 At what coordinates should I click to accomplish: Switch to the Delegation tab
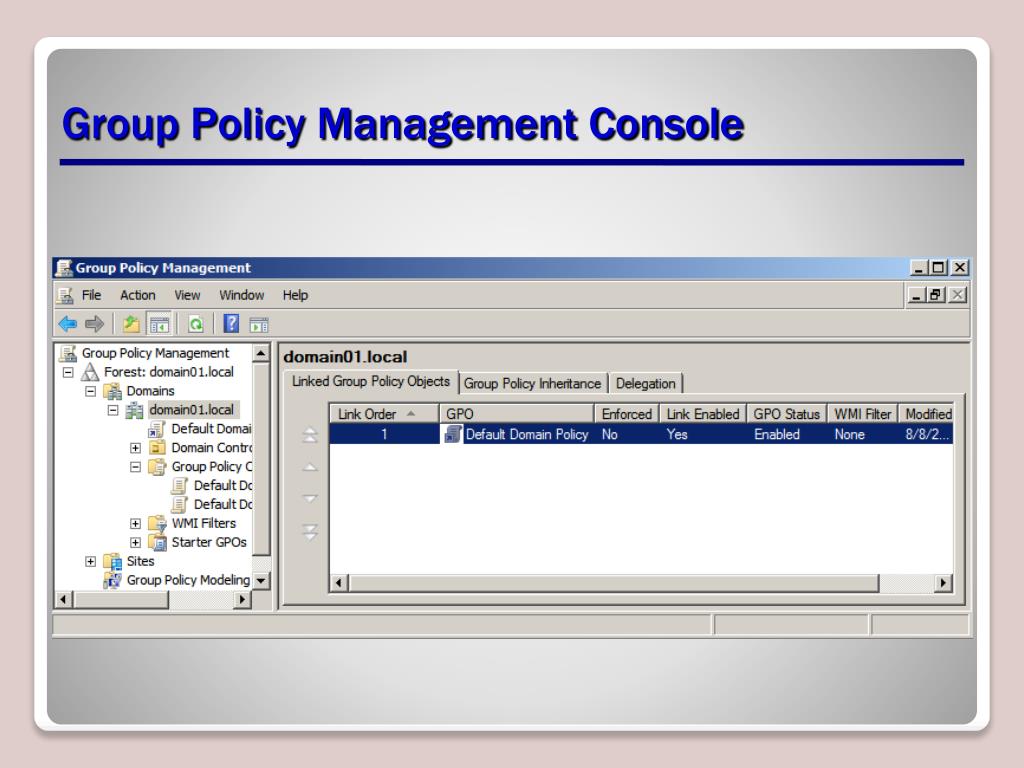(645, 383)
